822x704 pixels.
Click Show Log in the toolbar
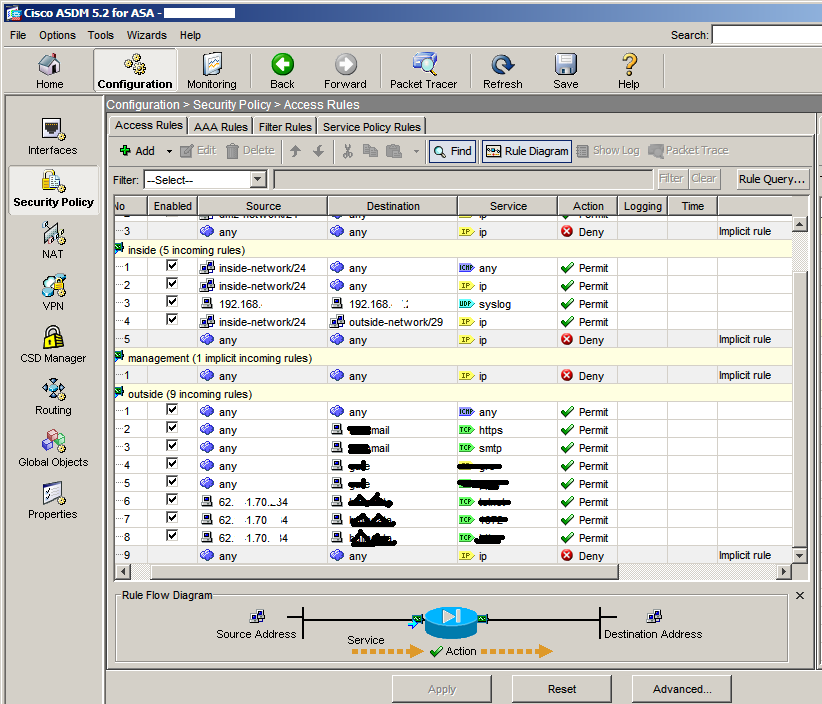click(608, 151)
